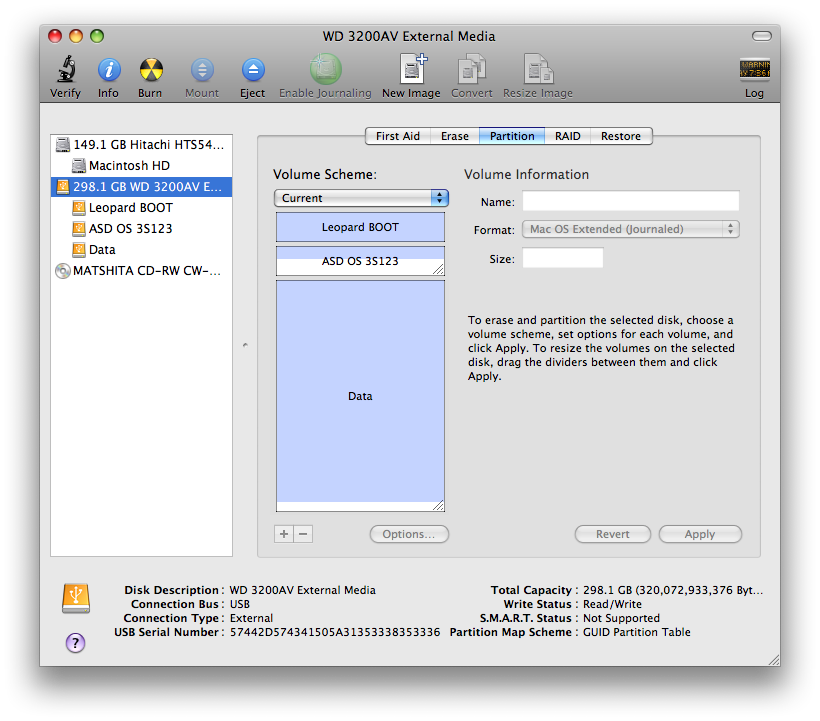This screenshot has width=820, height=721.
Task: Switch to the First Aid tab
Action: (x=398, y=136)
